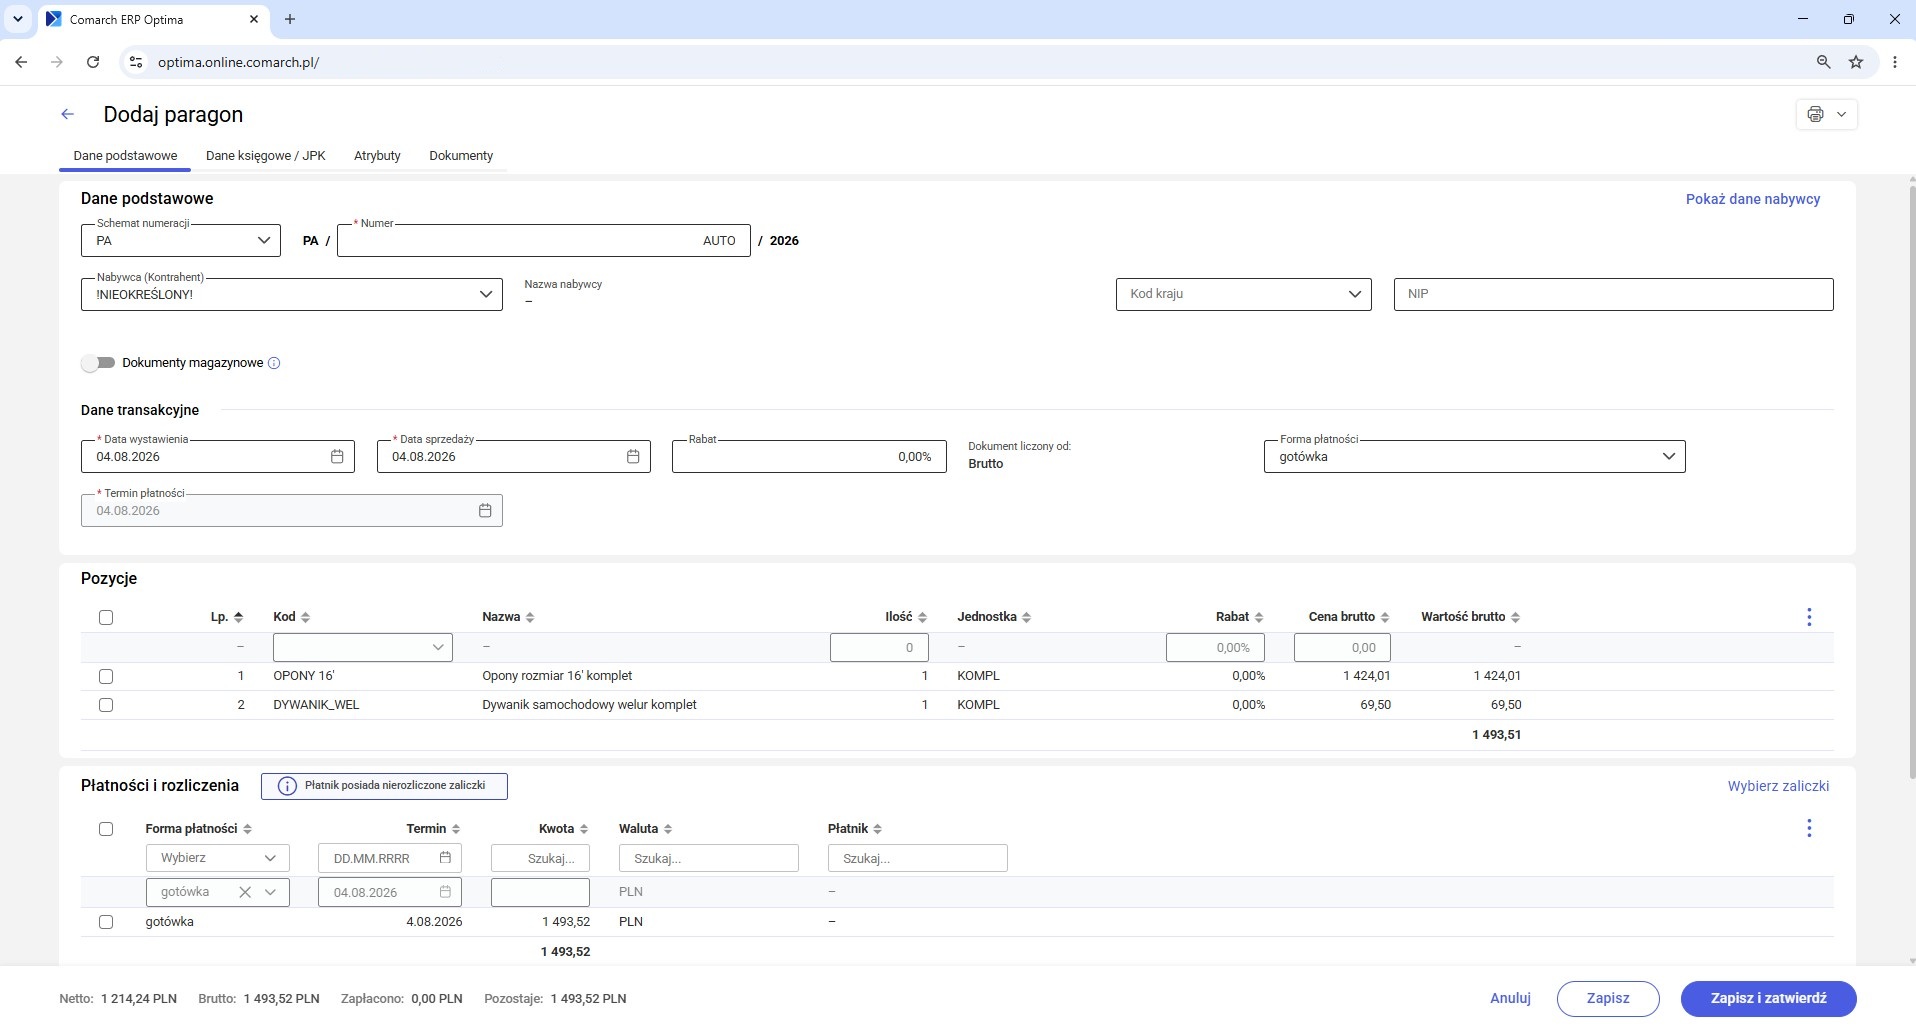Image resolution: width=1916 pixels, height=1029 pixels.
Task: Click Zapisz i zatwierdź button
Action: pos(1768,998)
